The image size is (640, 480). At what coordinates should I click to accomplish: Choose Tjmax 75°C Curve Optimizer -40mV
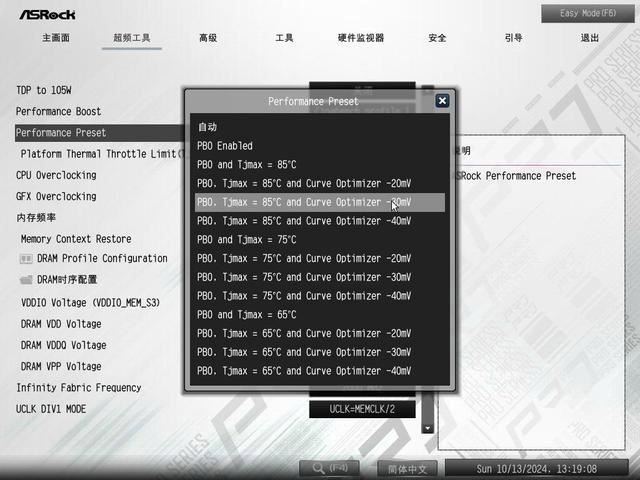pos(320,296)
